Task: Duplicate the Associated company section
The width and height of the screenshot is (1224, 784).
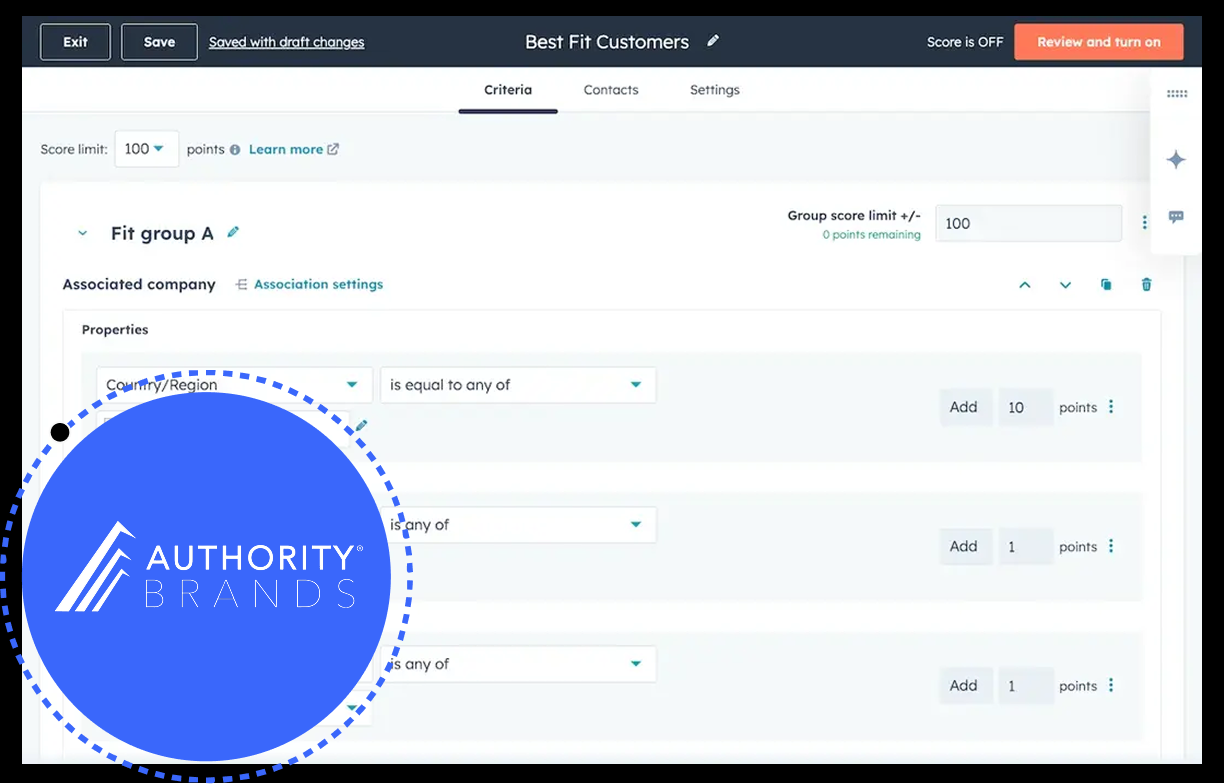Action: click(1106, 285)
